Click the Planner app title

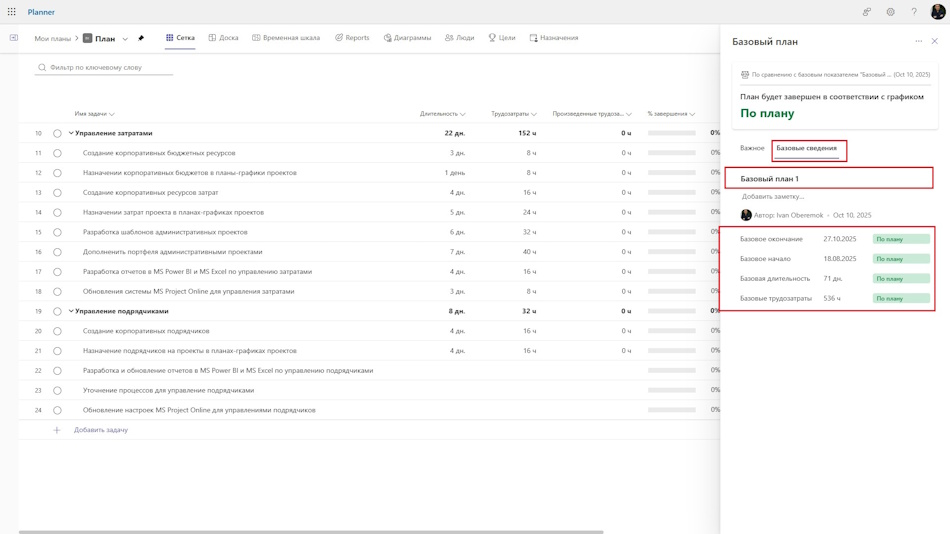[x=41, y=12]
